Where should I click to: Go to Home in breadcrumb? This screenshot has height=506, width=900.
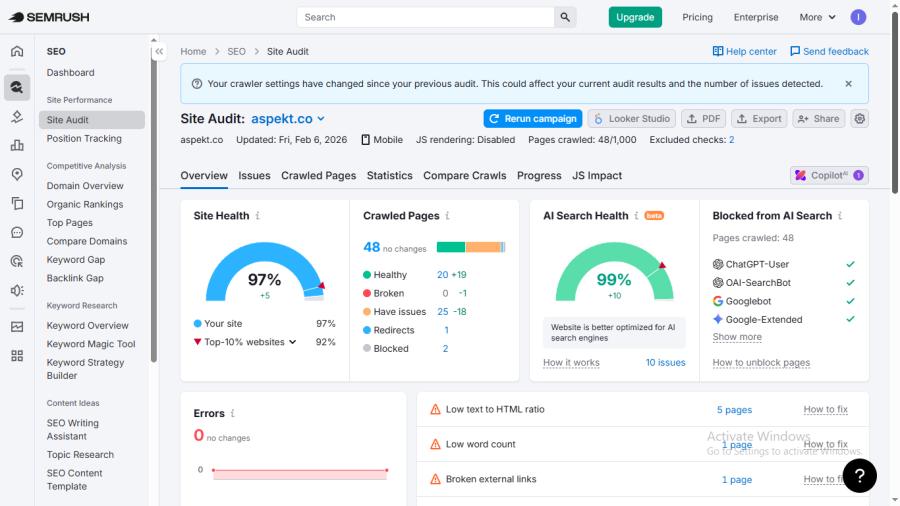click(193, 52)
